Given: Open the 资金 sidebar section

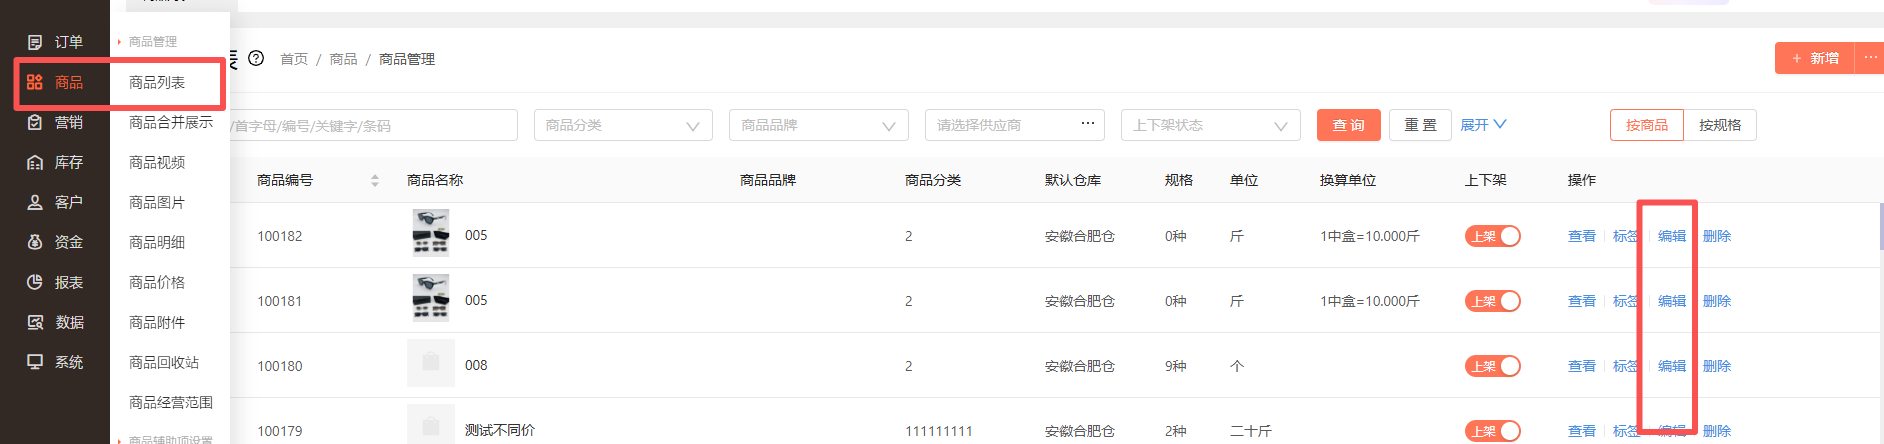Looking at the screenshot, I should tap(55, 242).
